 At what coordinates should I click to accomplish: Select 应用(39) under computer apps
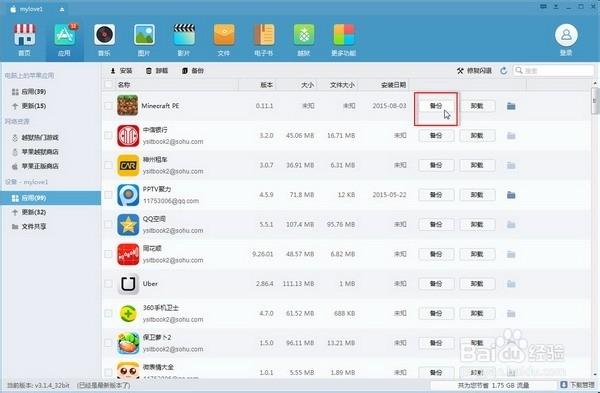(x=29, y=92)
